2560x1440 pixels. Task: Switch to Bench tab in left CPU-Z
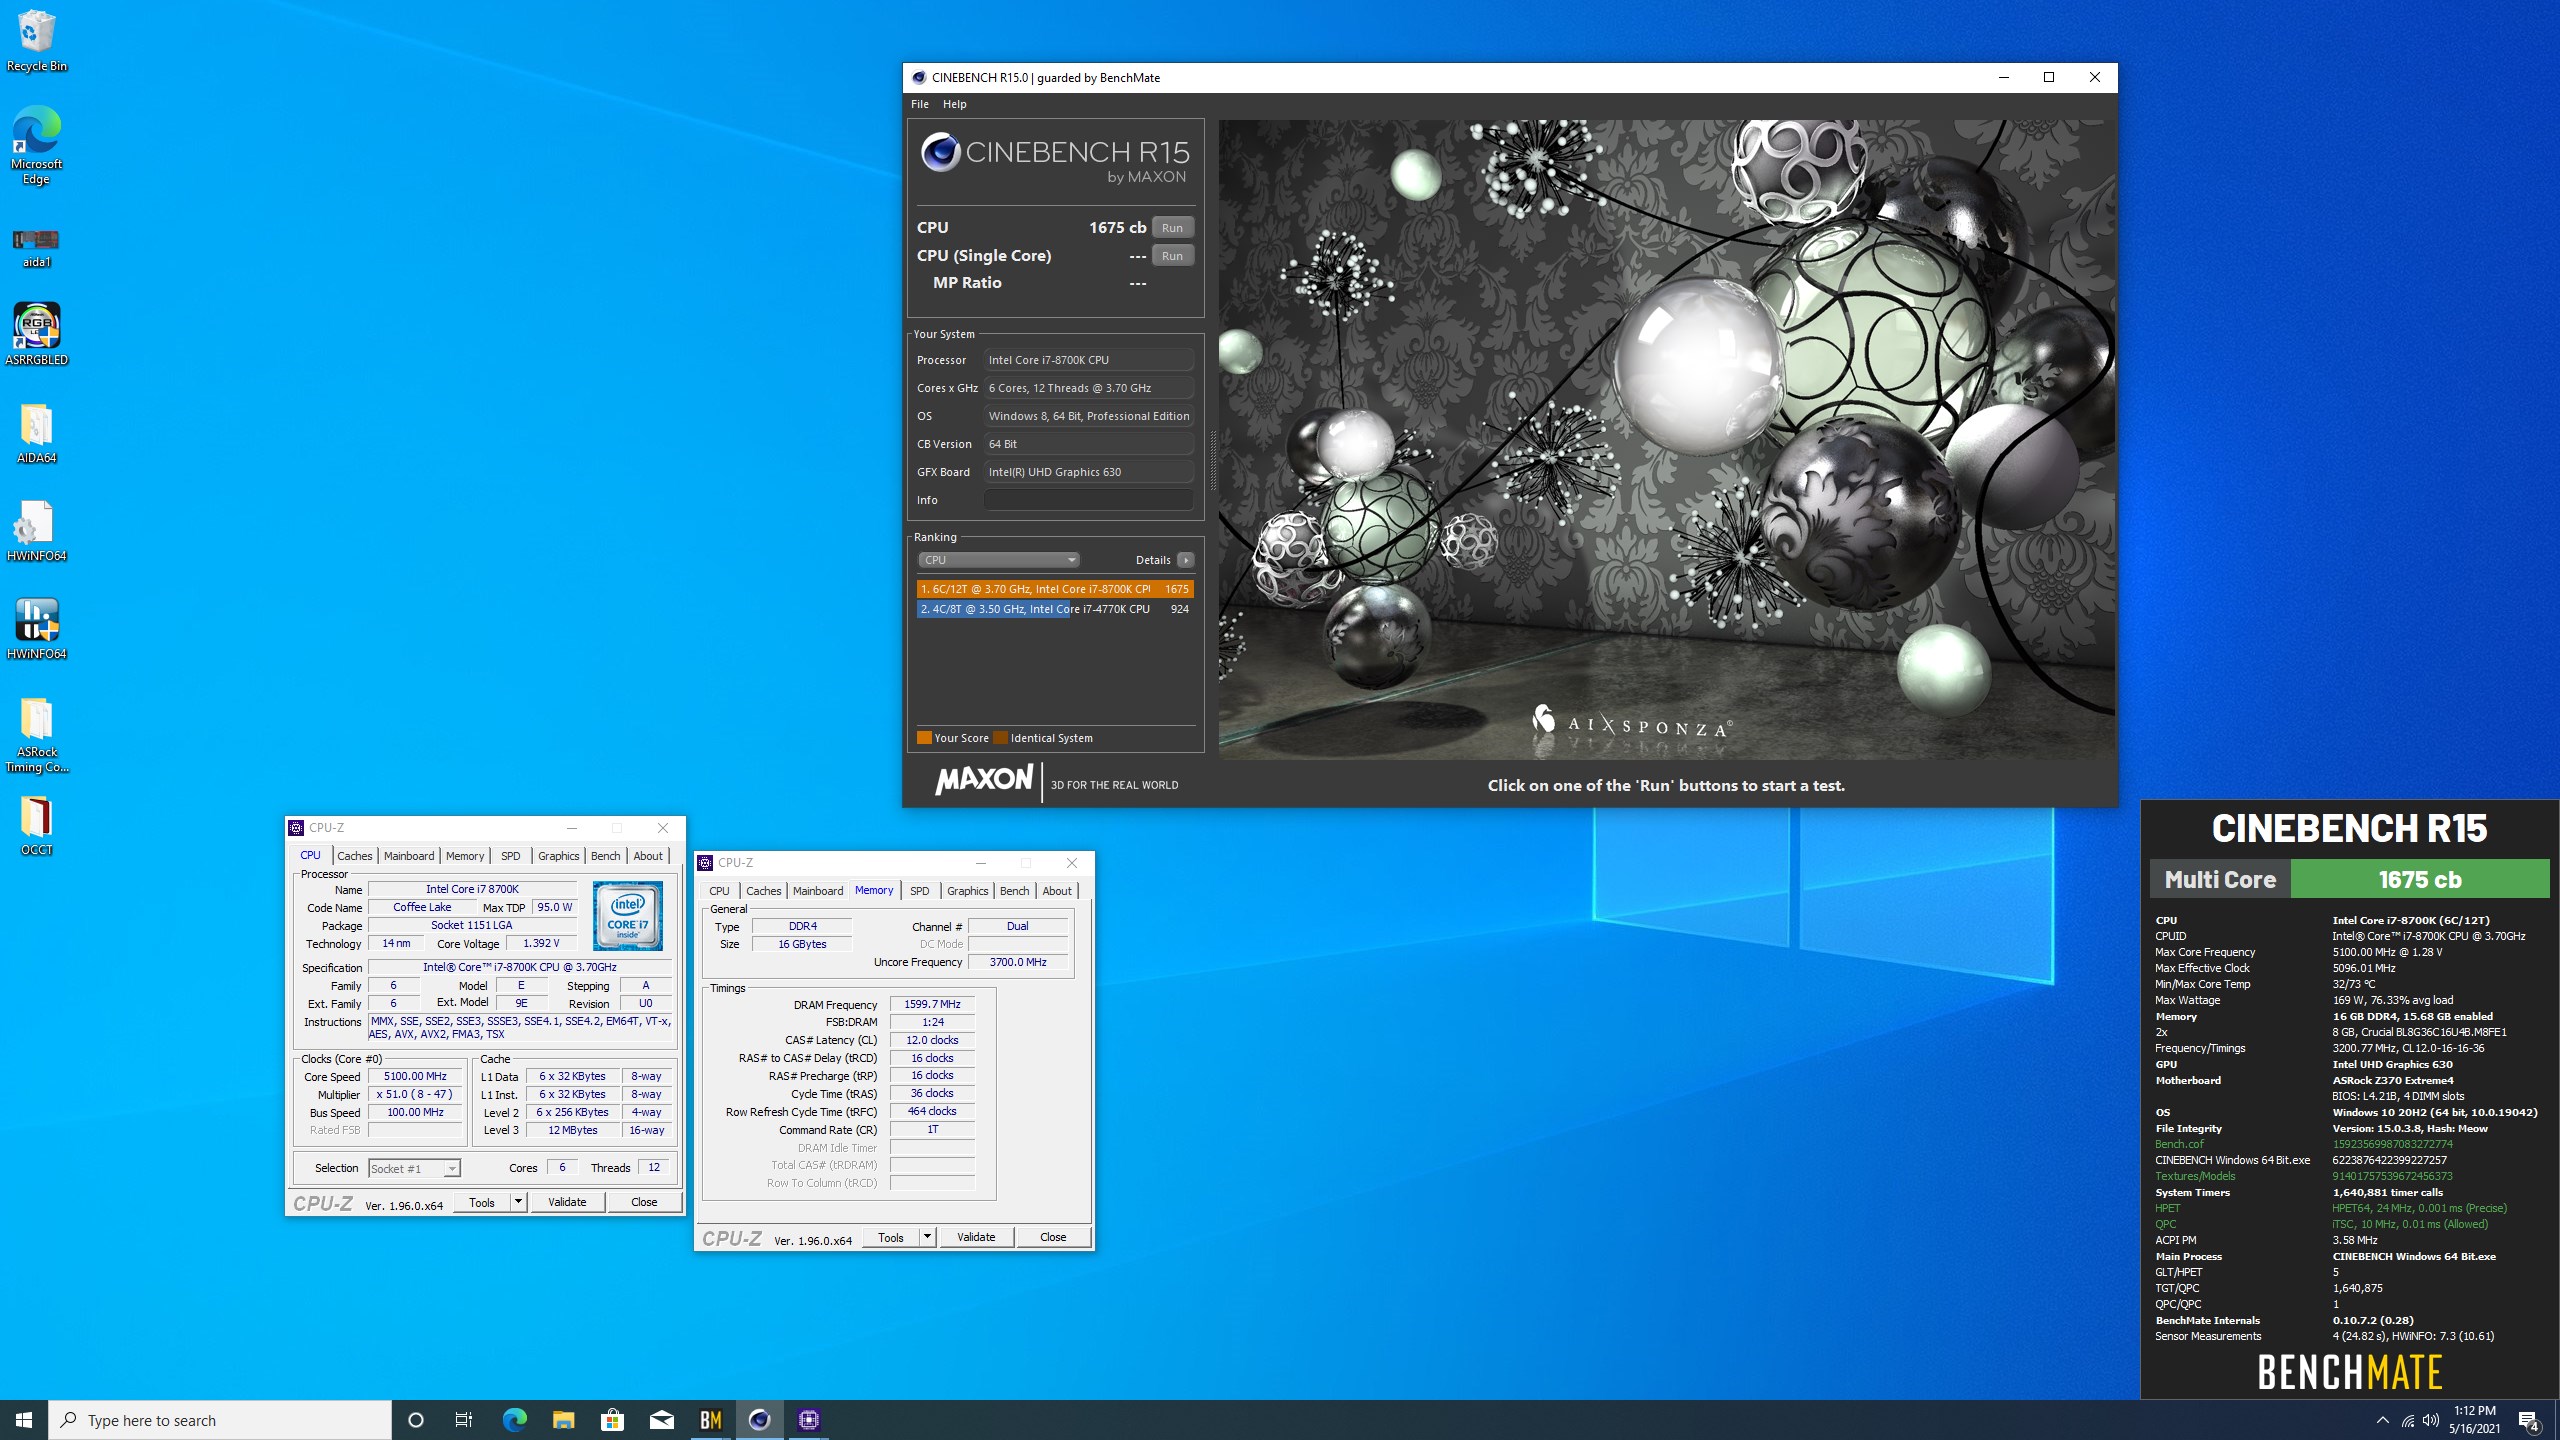(x=605, y=856)
